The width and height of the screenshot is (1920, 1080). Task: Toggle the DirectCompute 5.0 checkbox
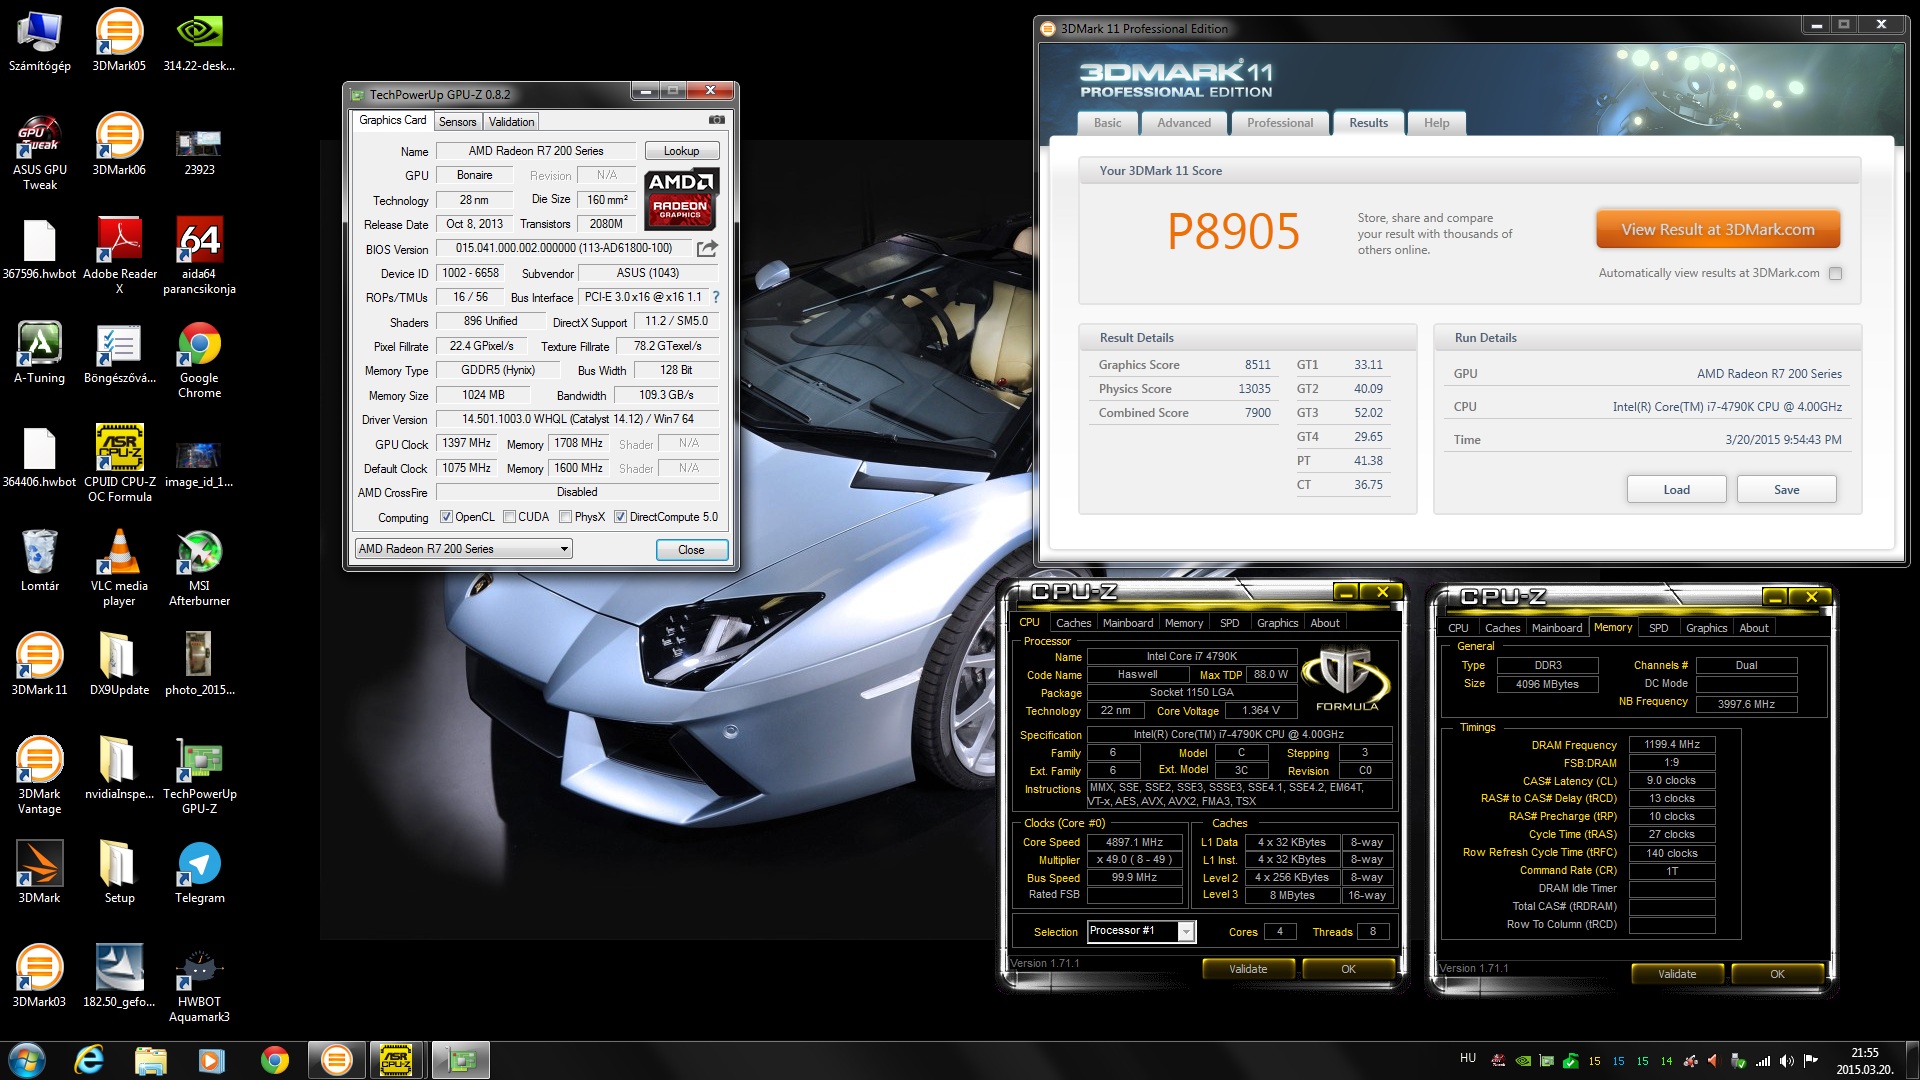[620, 517]
